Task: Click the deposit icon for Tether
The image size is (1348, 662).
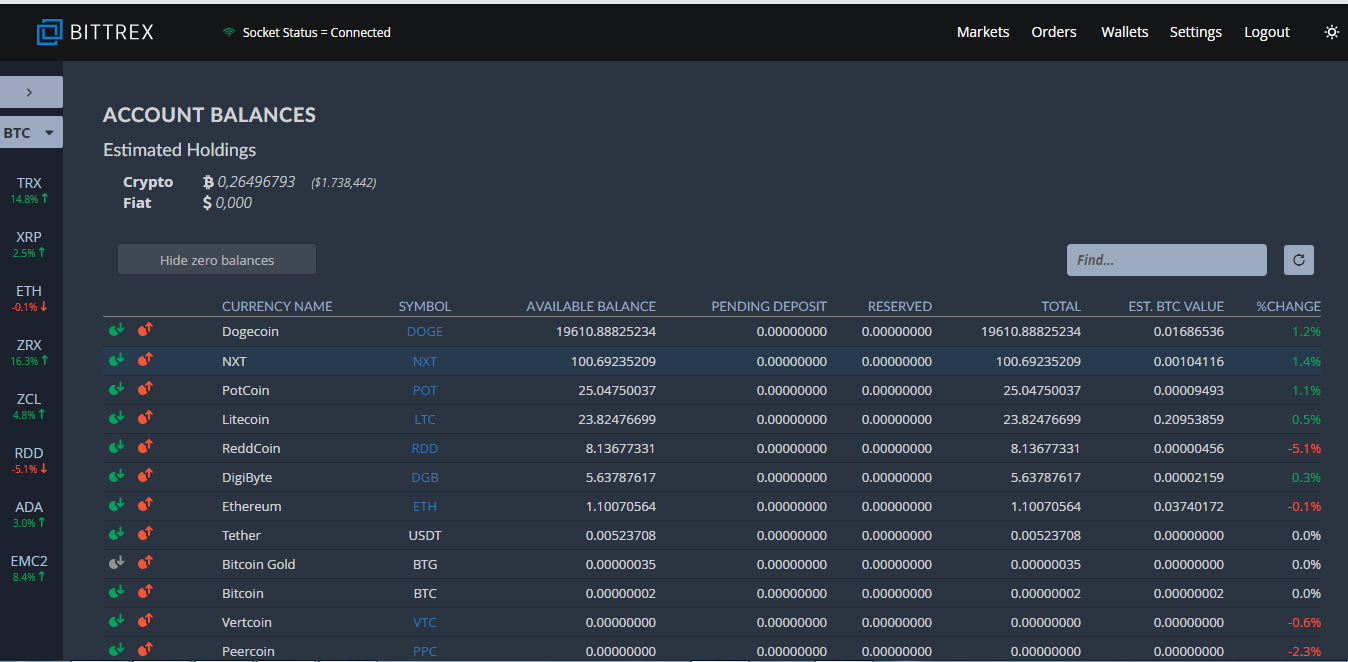Action: 117,533
